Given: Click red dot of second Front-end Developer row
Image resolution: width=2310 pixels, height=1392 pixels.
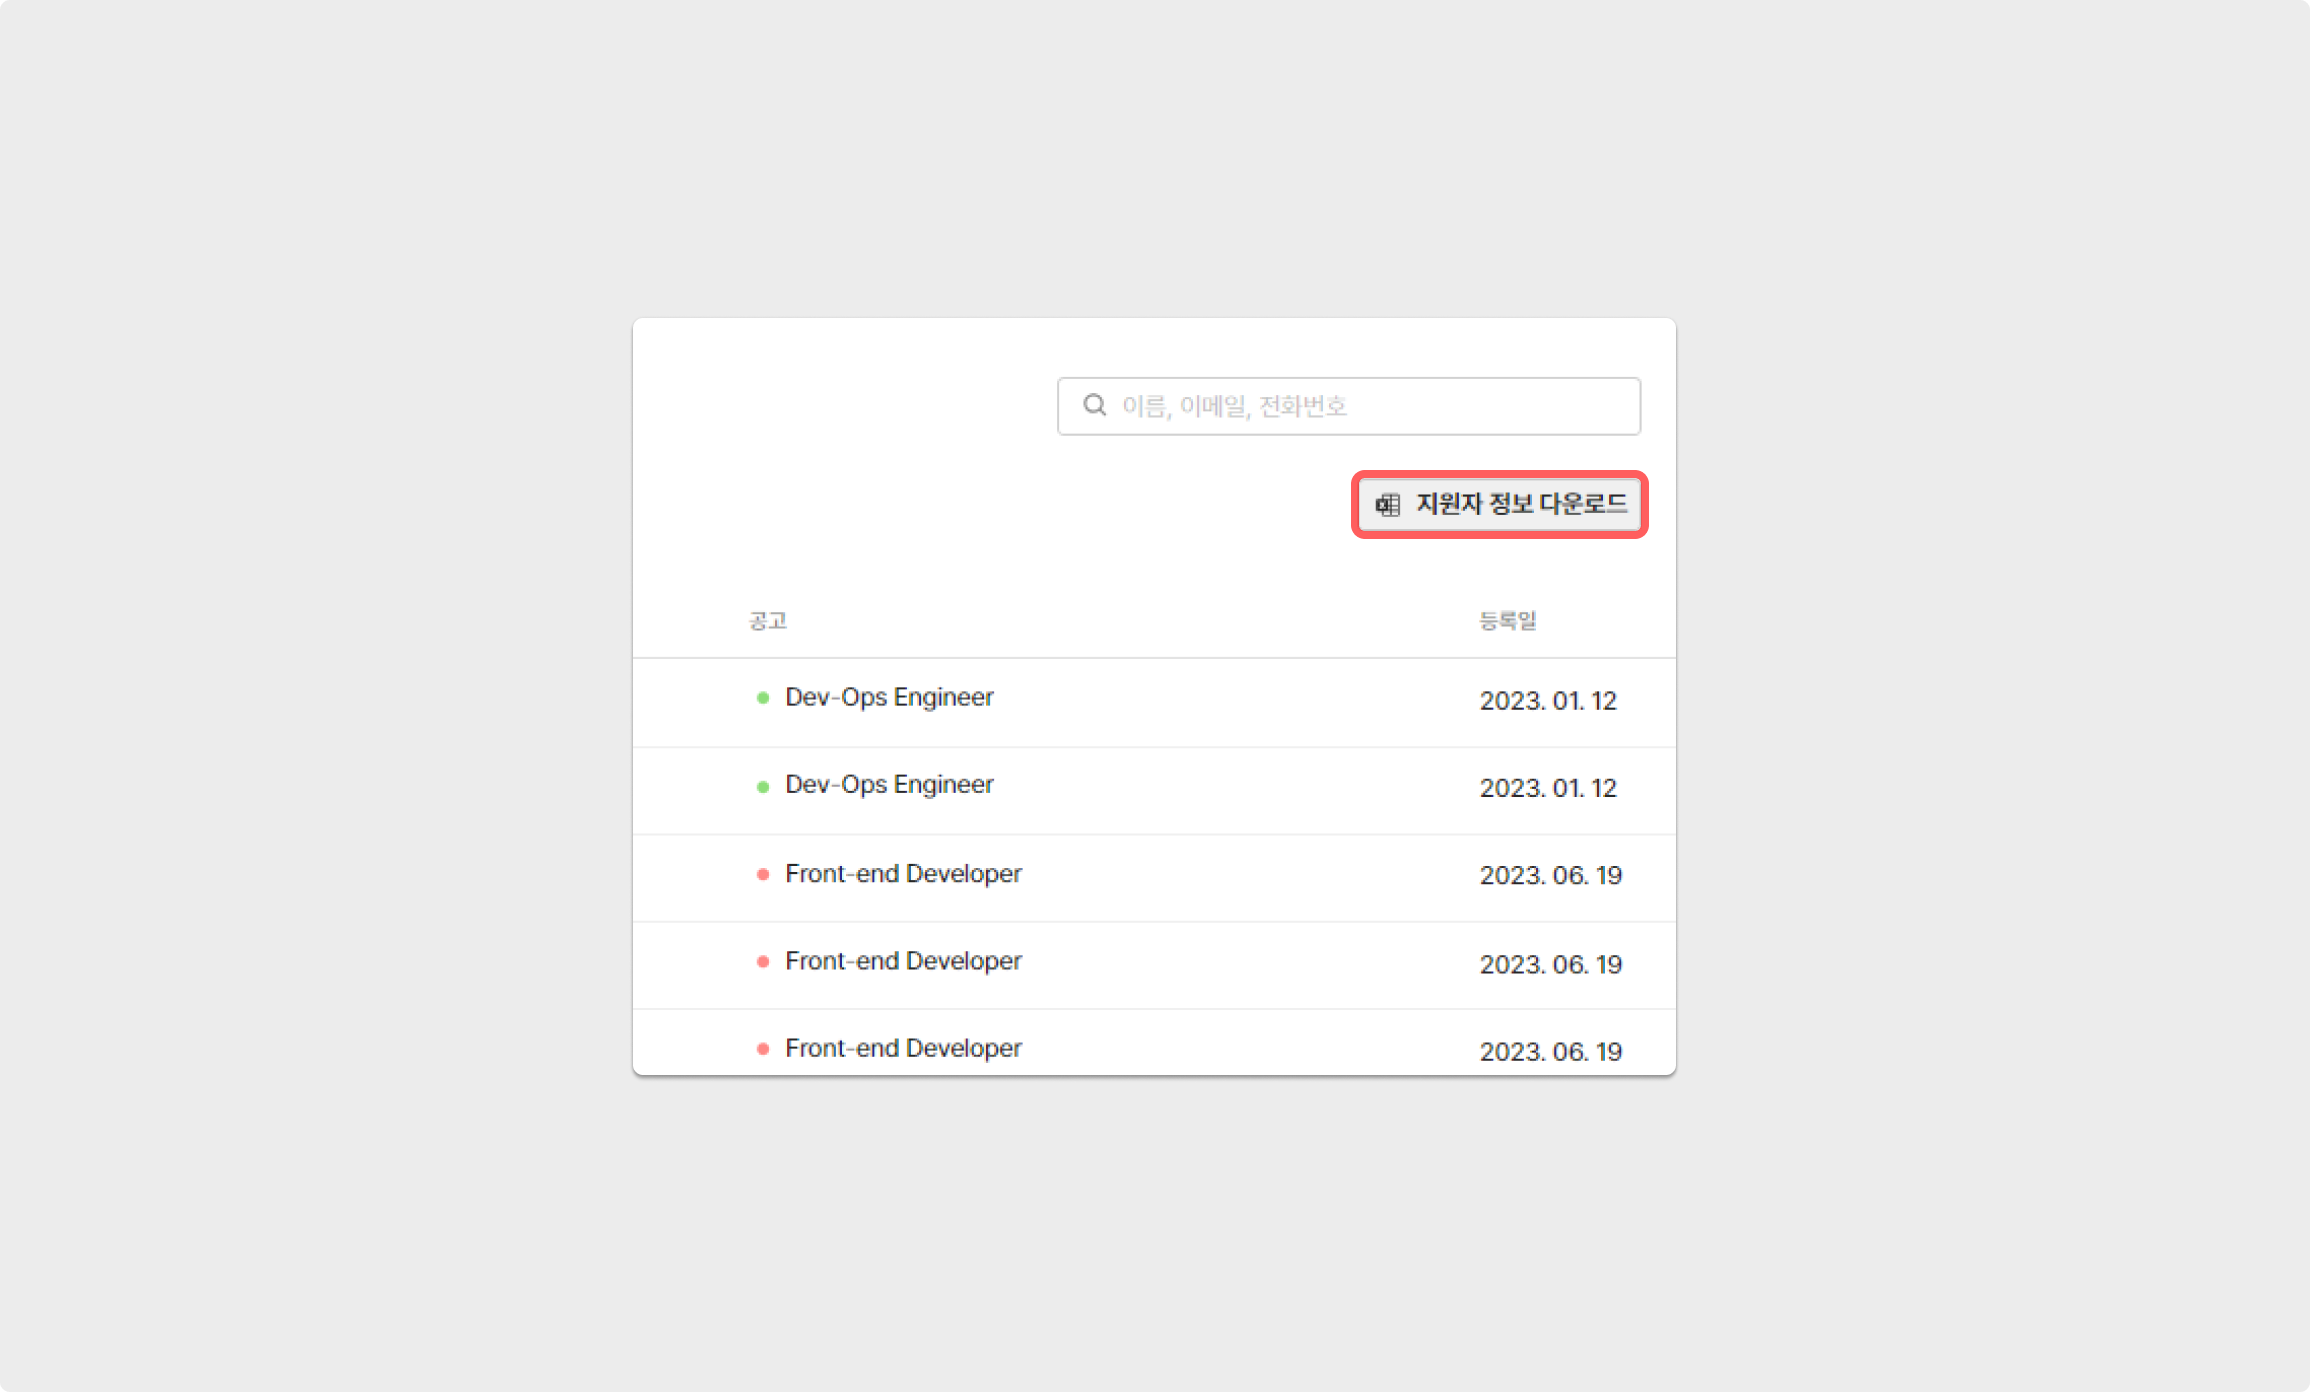Looking at the screenshot, I should (763, 962).
